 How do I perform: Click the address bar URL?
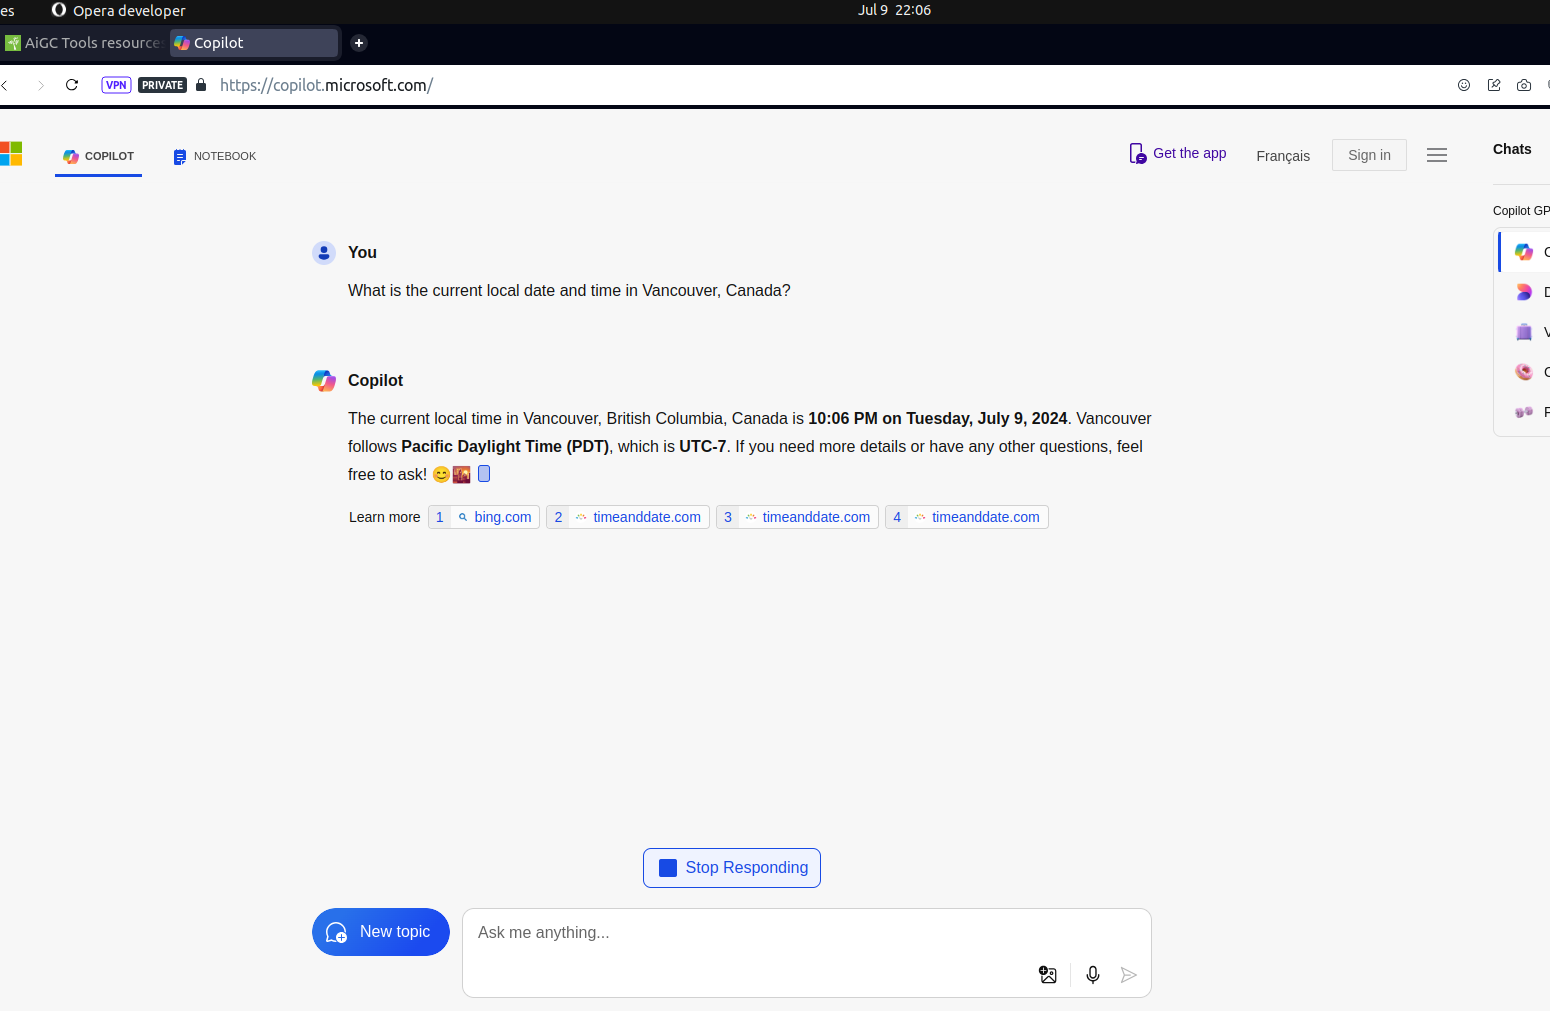[x=326, y=85]
